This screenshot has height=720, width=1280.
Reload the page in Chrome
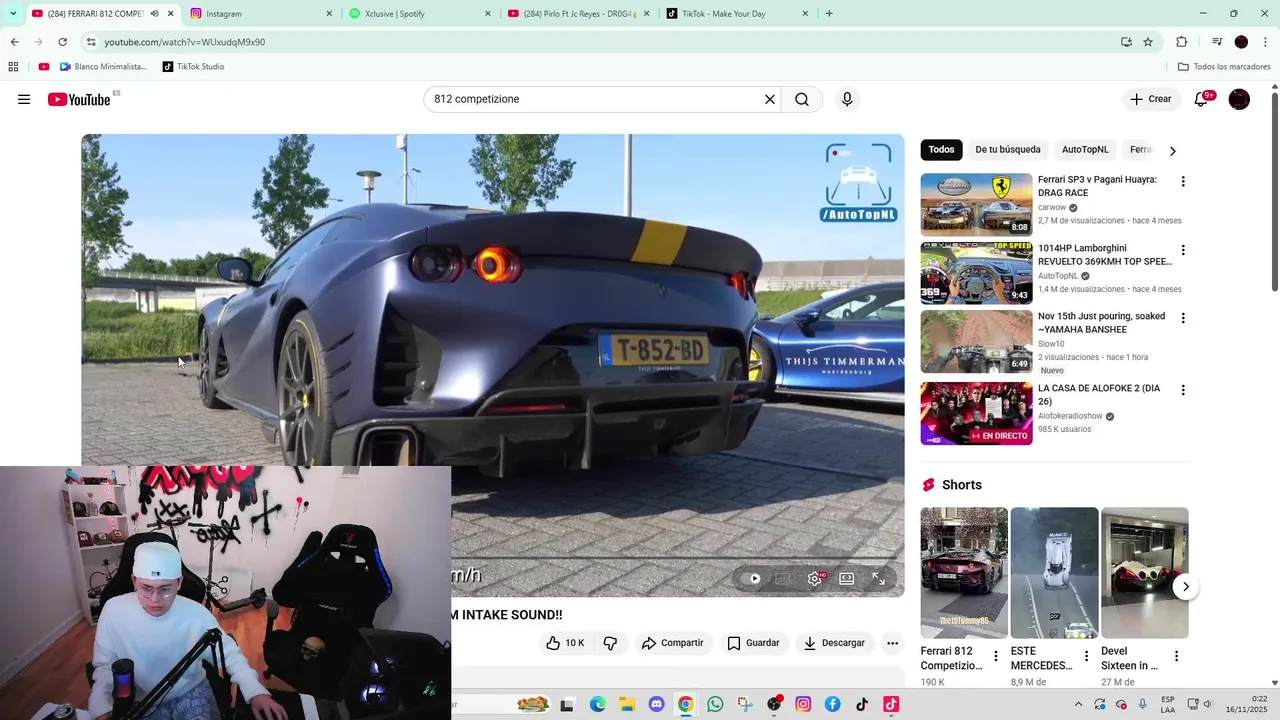click(62, 42)
